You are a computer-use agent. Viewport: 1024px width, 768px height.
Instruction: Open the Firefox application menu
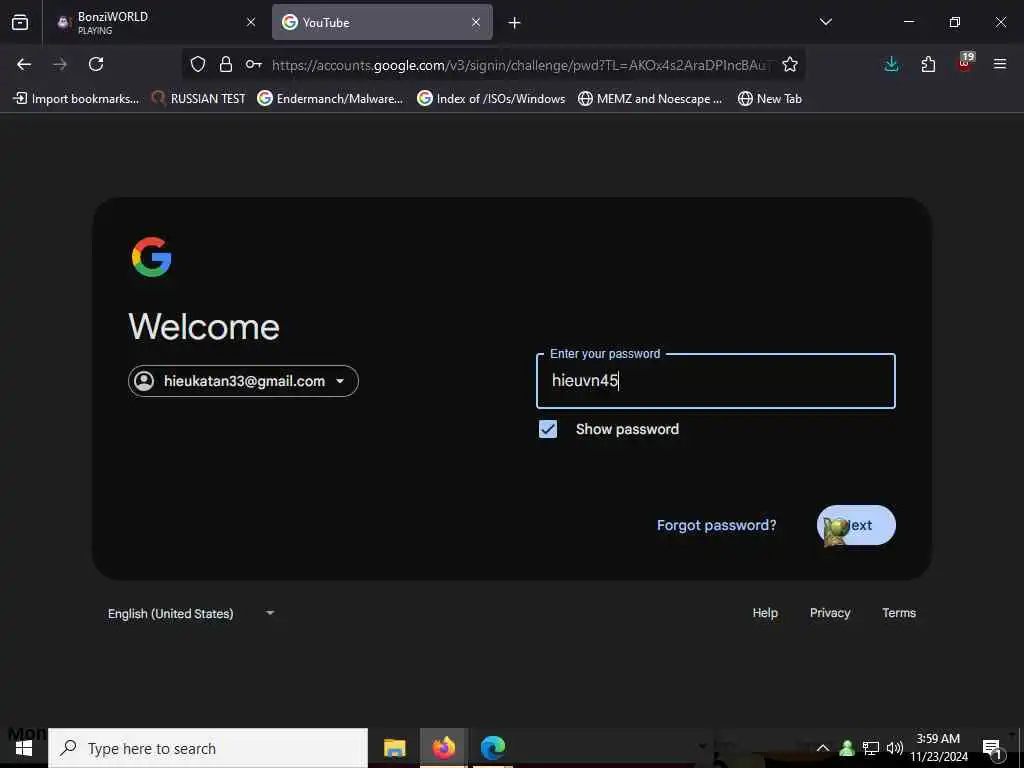[x=1000, y=64]
